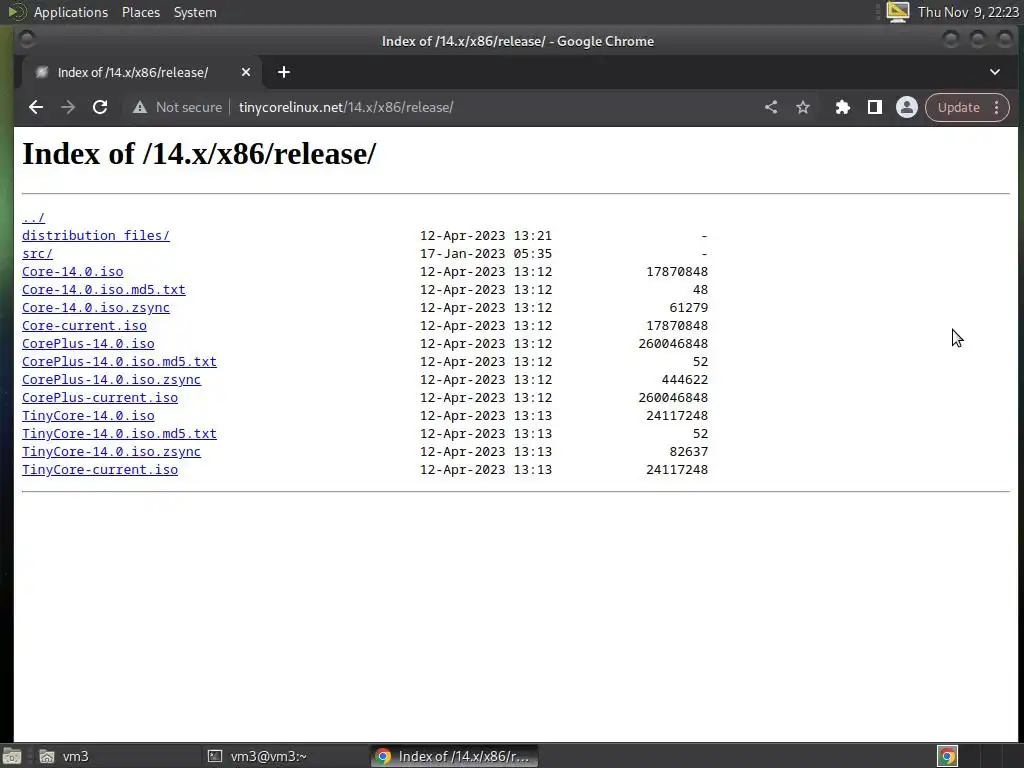Select the size 48 of Core-14.0.iso.md5.txt

pyautogui.click(x=701, y=289)
